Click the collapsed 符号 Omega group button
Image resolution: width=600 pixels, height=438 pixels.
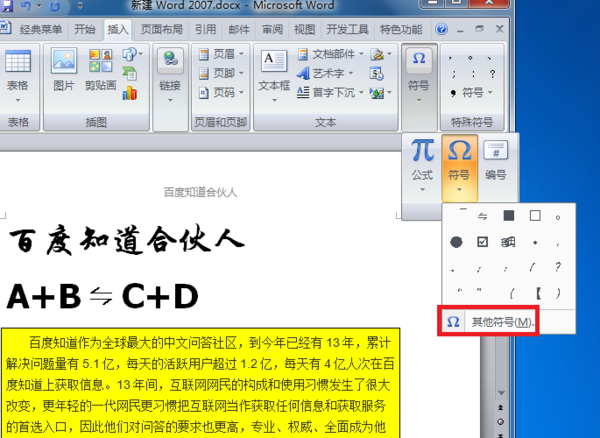point(419,77)
